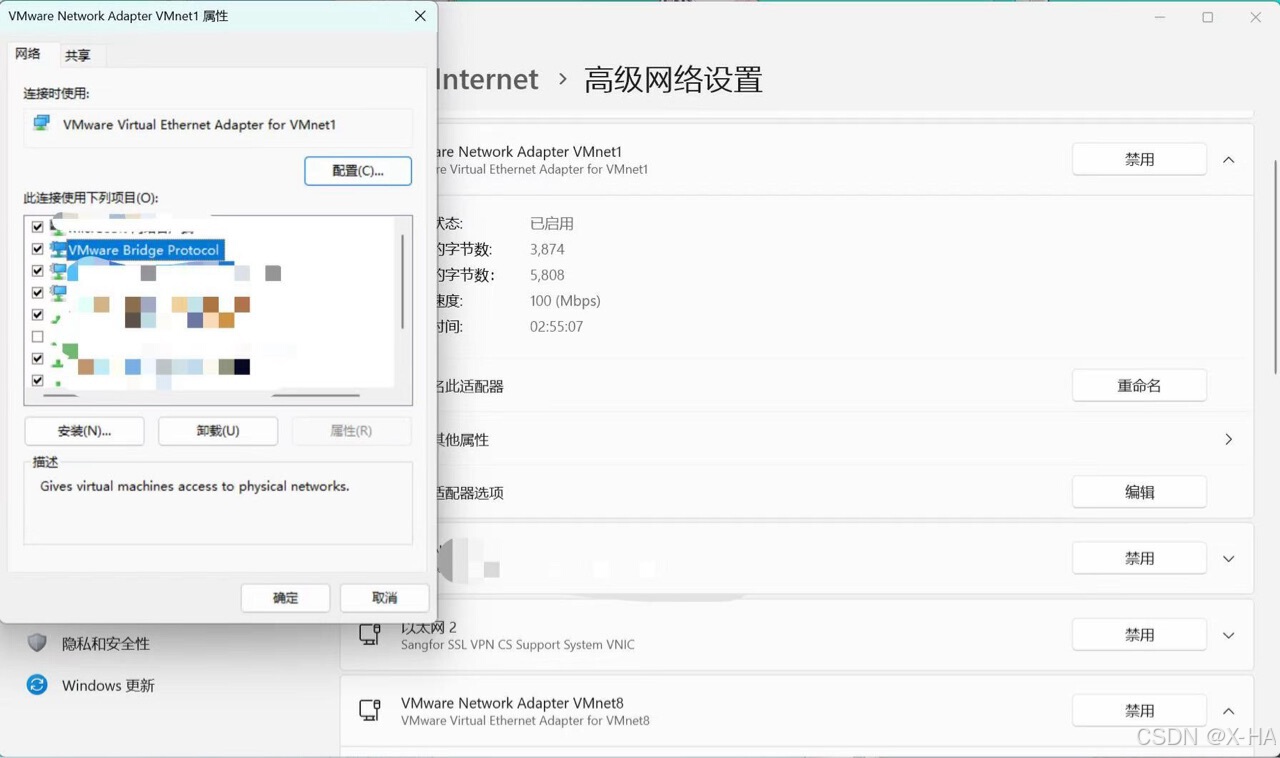
Task: Click the greyed 属性(R) button
Action: click(x=351, y=431)
